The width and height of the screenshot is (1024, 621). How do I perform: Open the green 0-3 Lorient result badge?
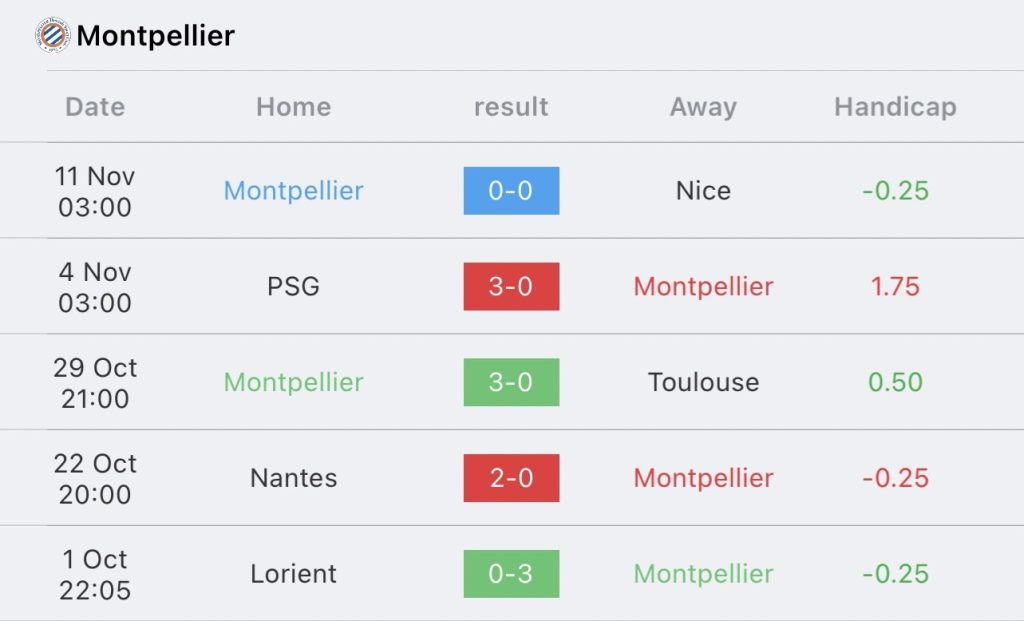pos(511,573)
